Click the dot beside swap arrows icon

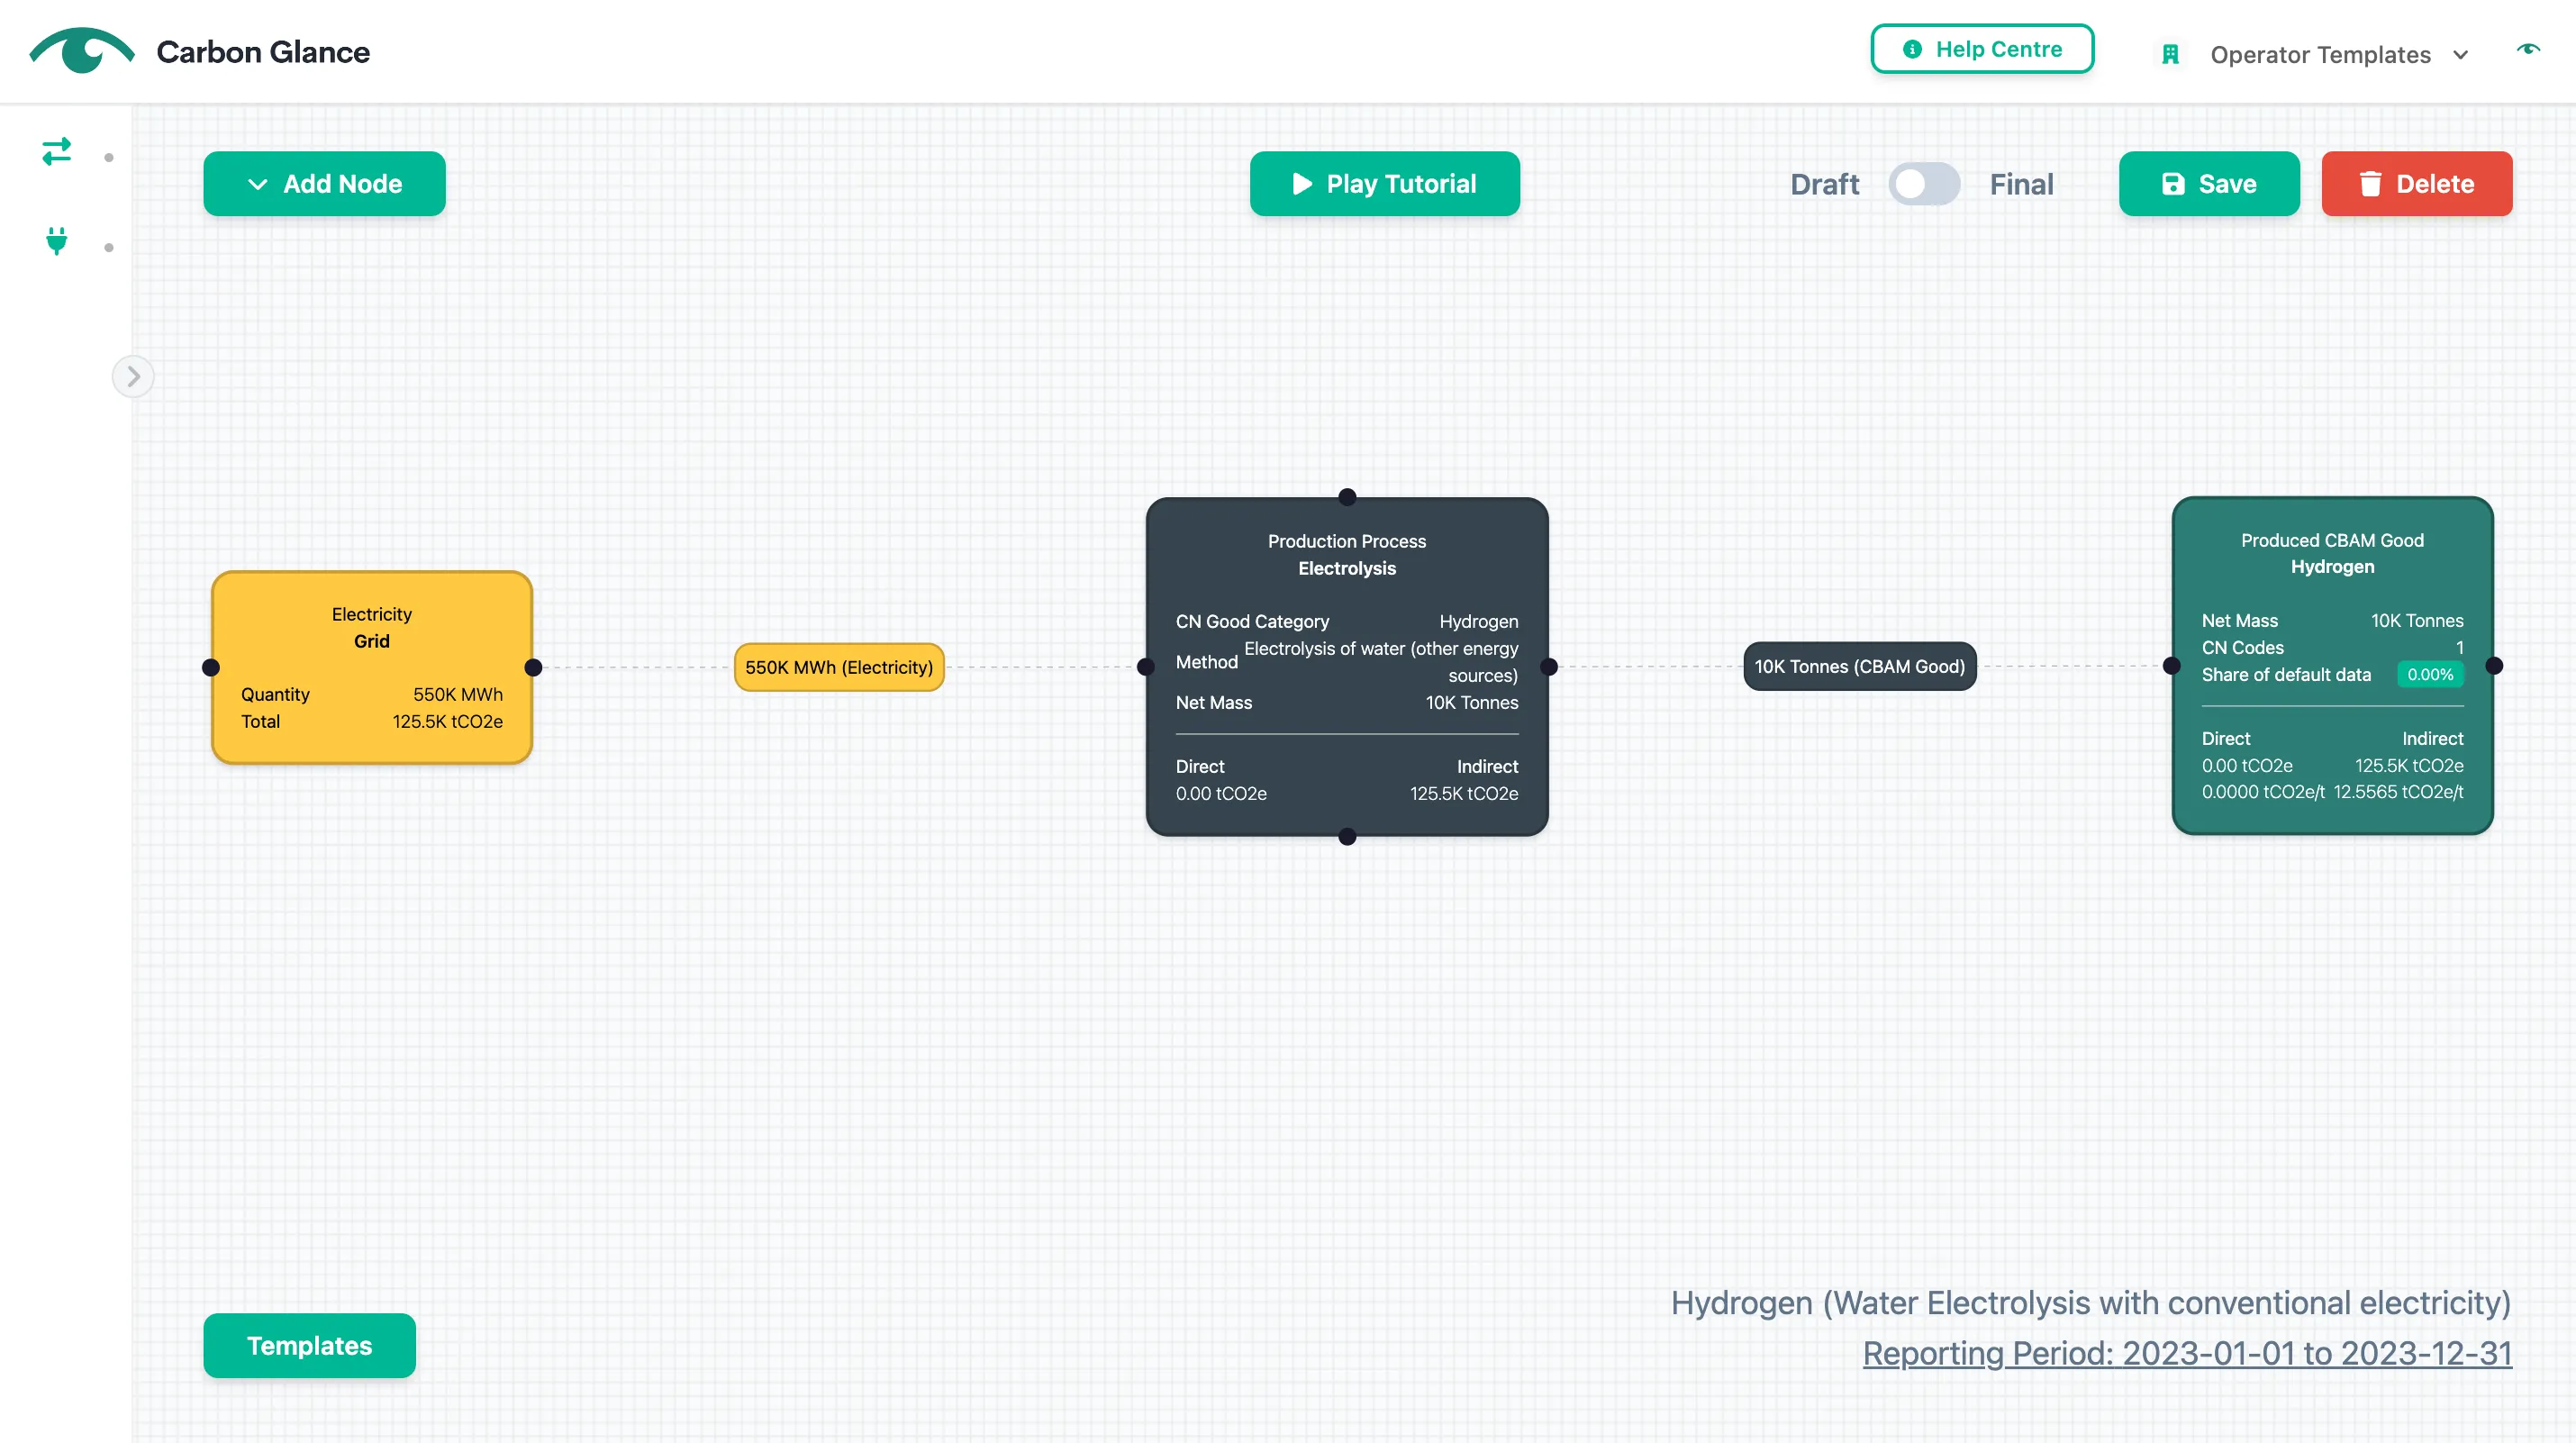(109, 158)
